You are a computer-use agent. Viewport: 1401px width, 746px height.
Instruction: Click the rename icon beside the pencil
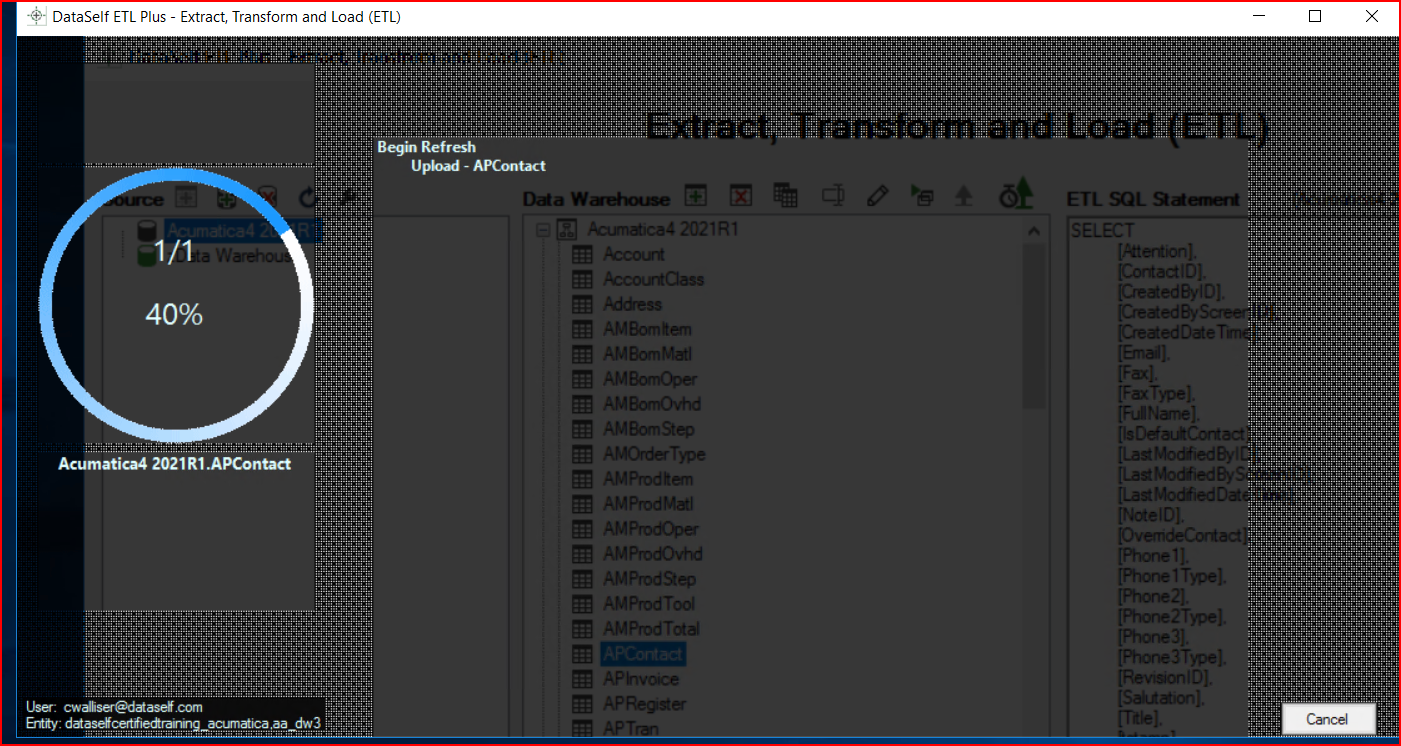(x=833, y=196)
